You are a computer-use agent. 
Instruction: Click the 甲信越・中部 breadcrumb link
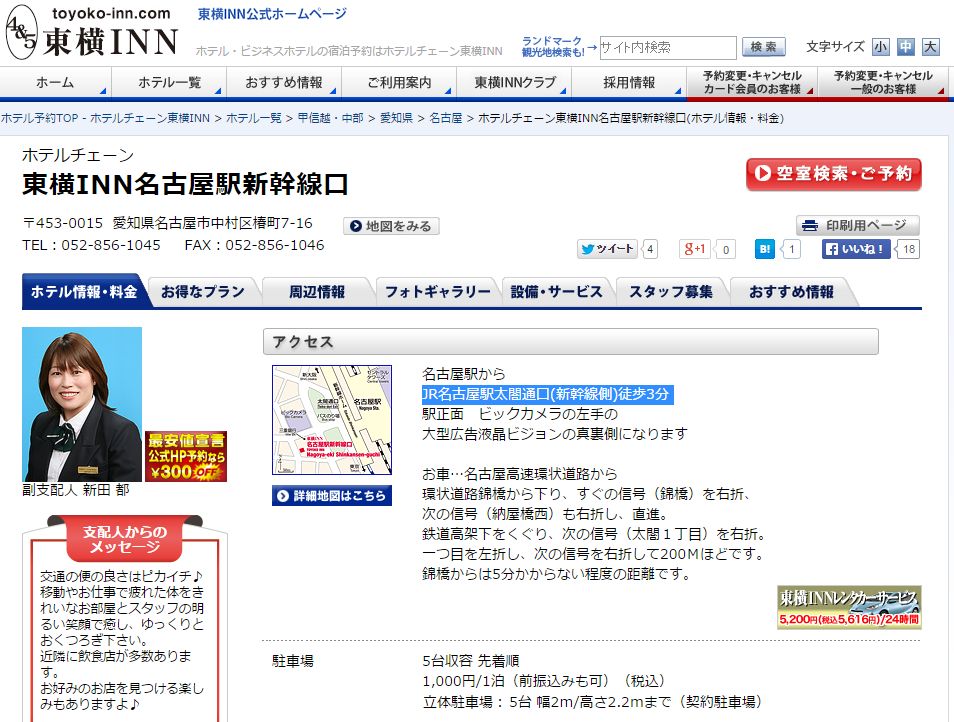pyautogui.click(x=330, y=118)
